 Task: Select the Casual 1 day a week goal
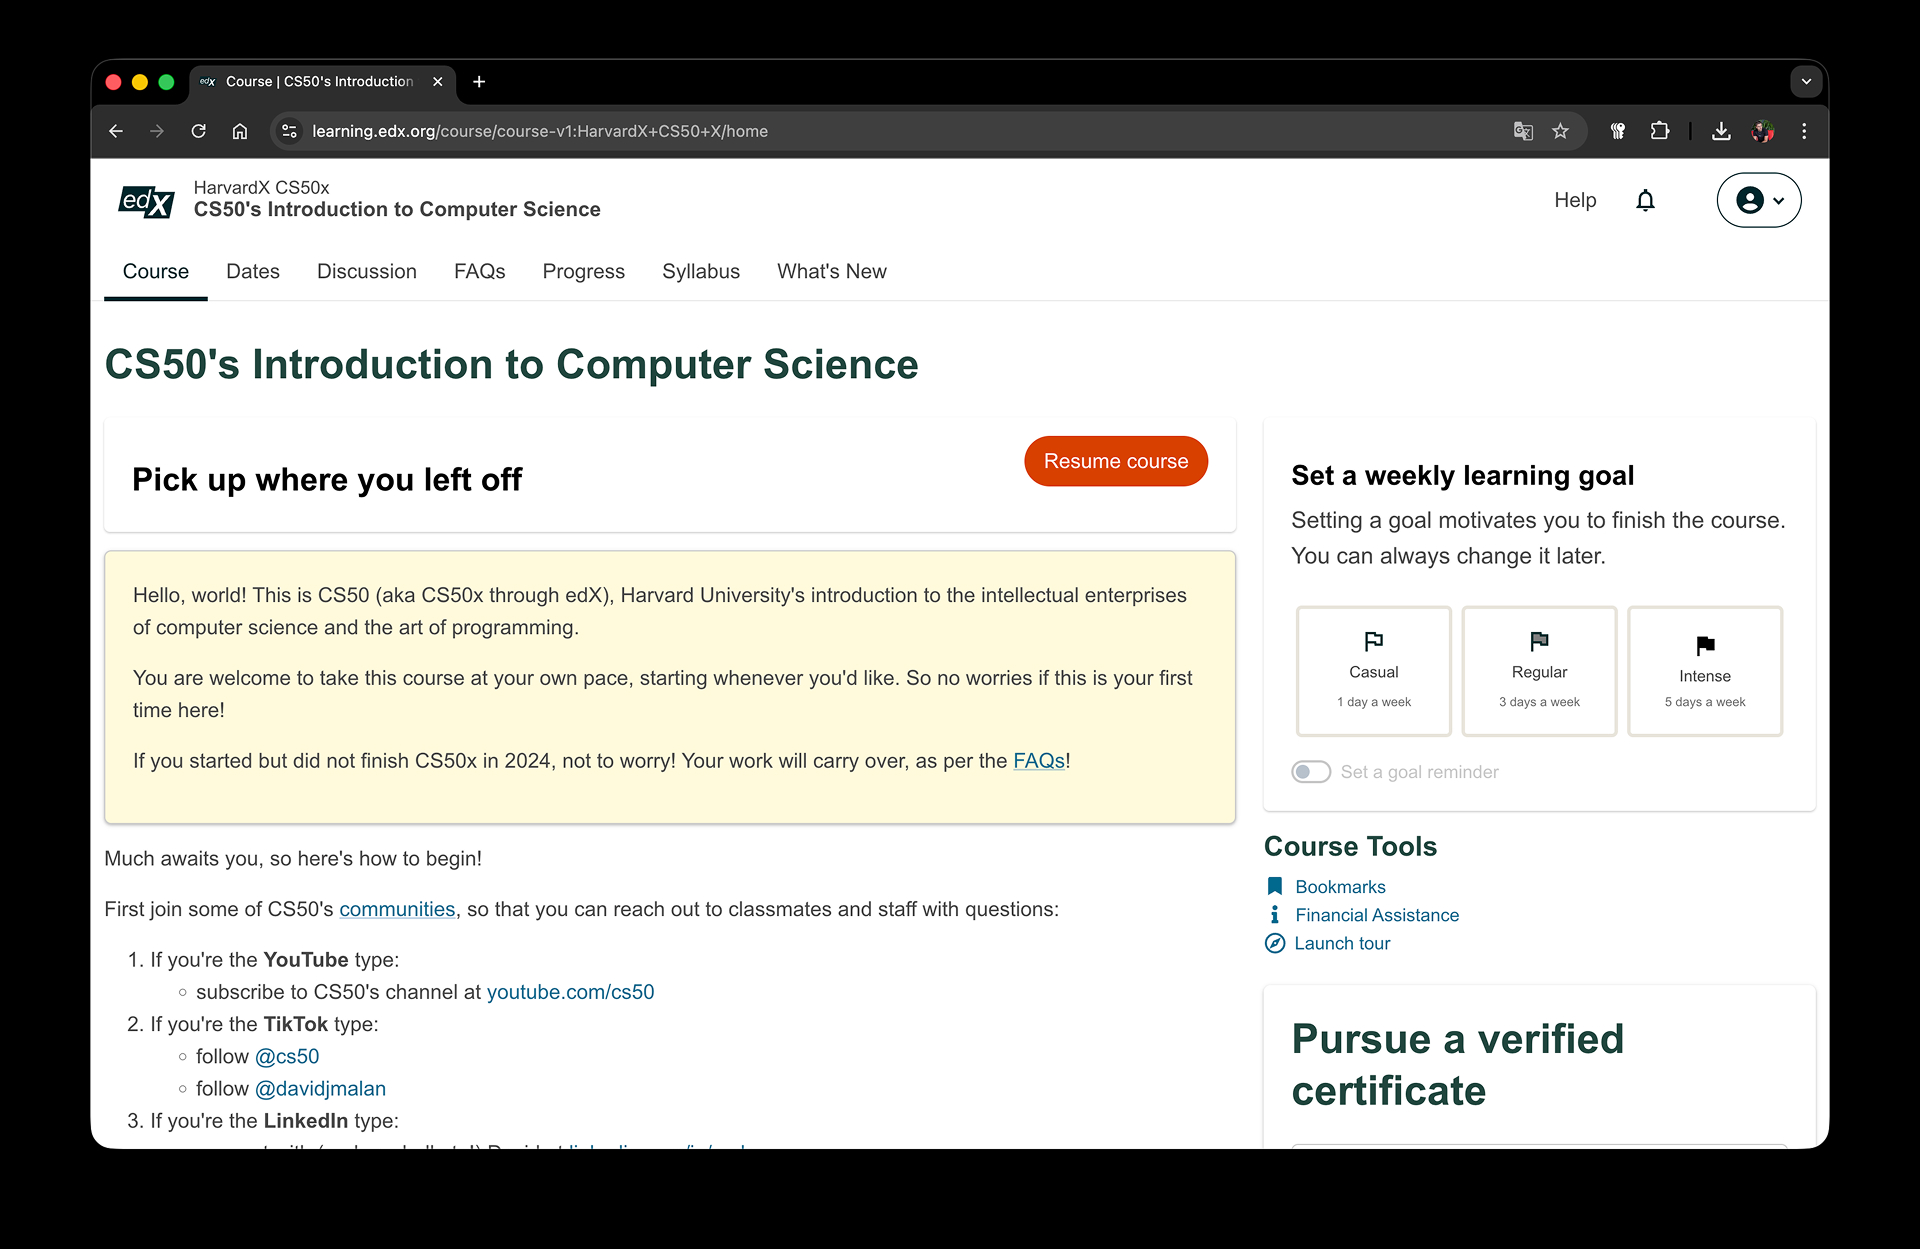1373,671
